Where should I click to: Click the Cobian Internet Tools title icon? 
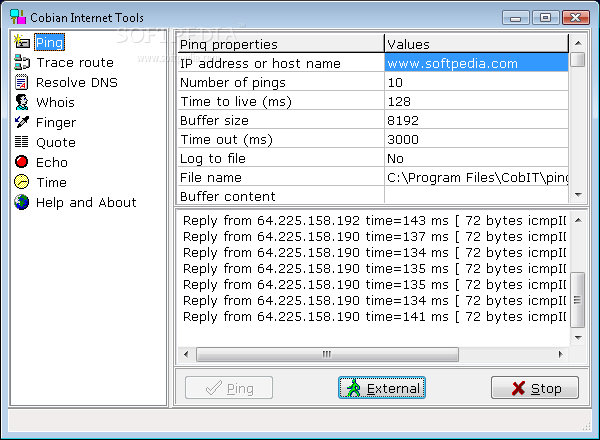pos(18,17)
